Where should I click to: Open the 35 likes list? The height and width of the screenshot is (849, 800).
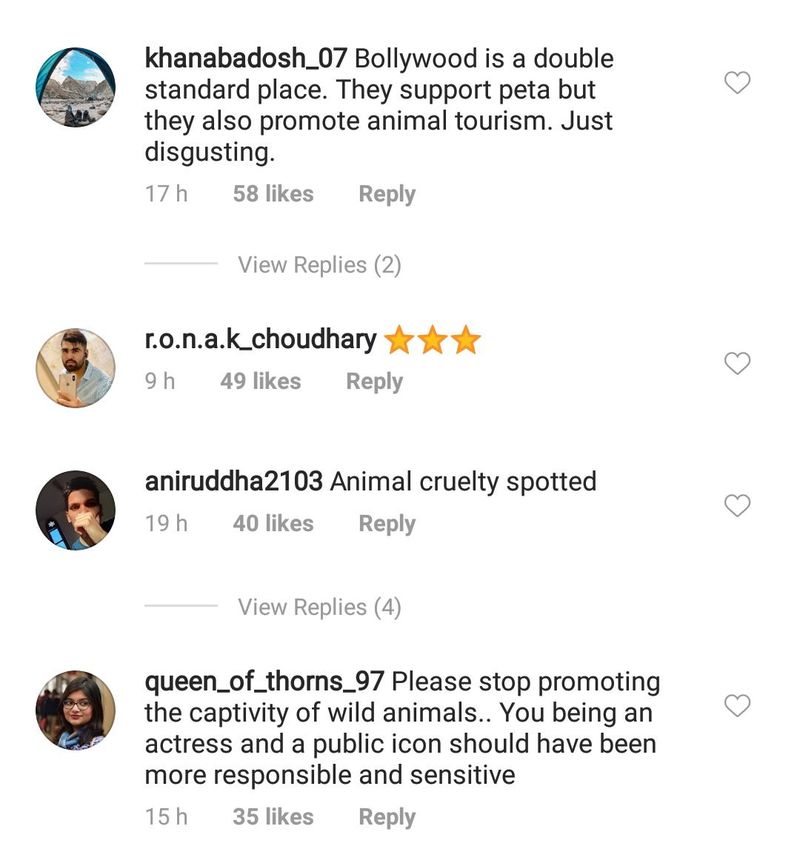pyautogui.click(x=273, y=817)
